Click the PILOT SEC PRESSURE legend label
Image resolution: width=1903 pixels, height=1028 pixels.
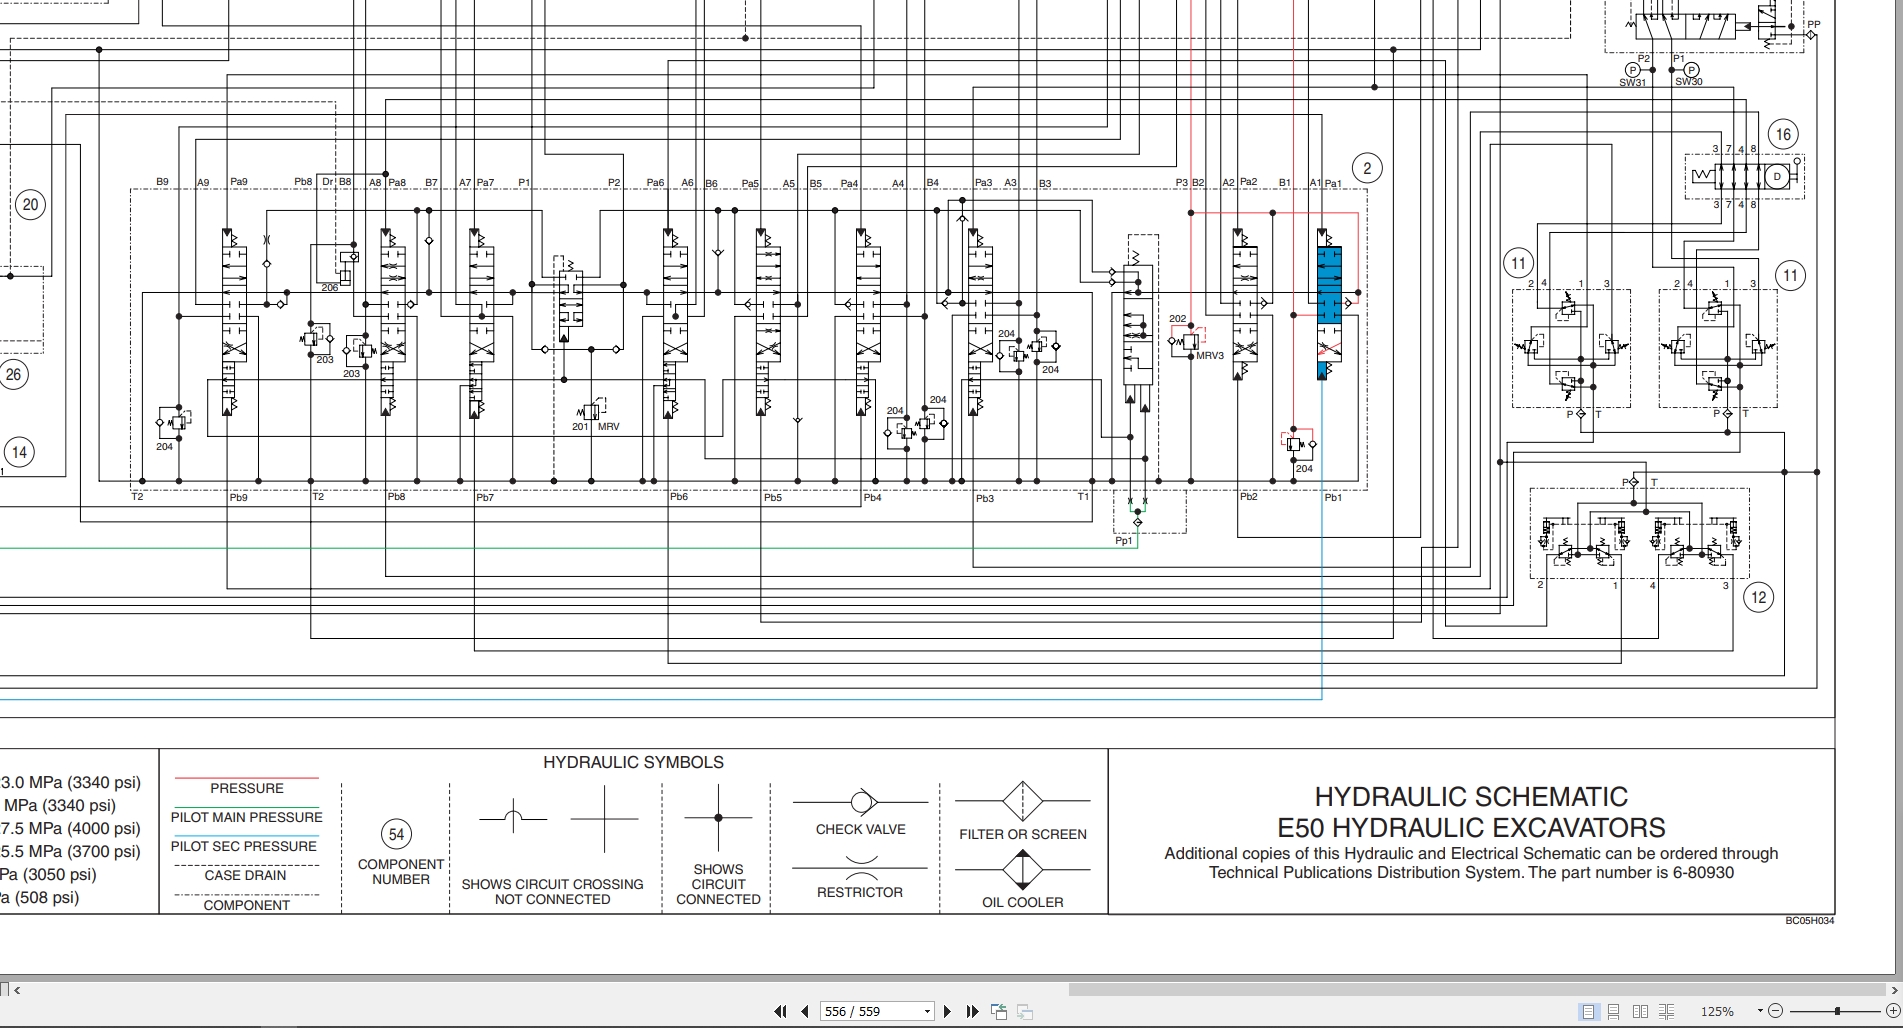(244, 846)
